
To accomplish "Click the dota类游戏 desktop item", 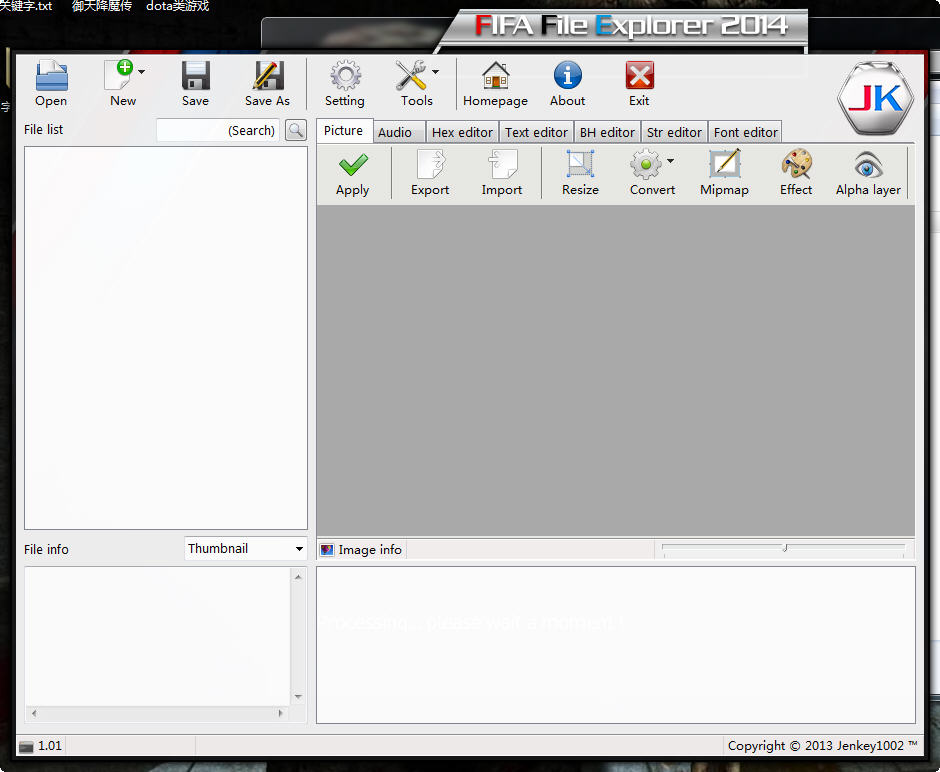I will 177,7.
